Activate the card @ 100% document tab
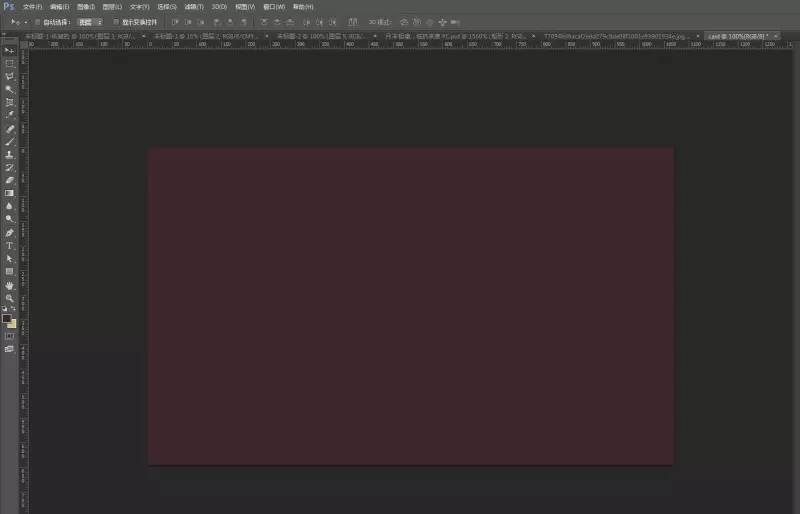 [738, 36]
